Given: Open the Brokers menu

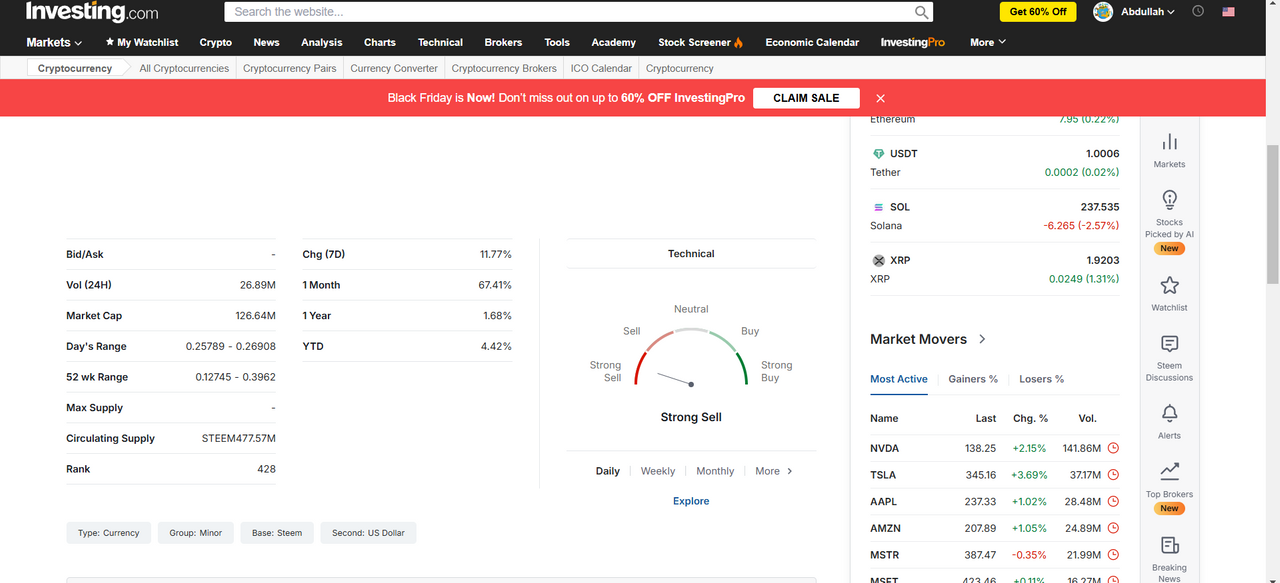Looking at the screenshot, I should coord(503,42).
